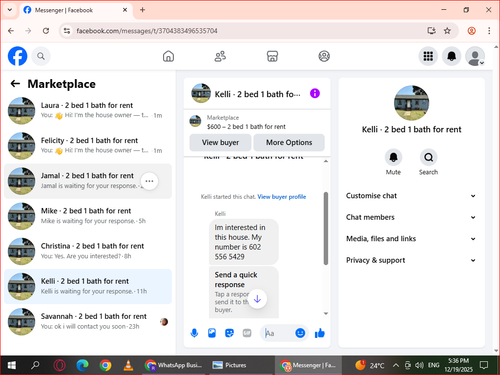Click the Marketplace $600 listing row
500x375 pixels.
[257, 122]
